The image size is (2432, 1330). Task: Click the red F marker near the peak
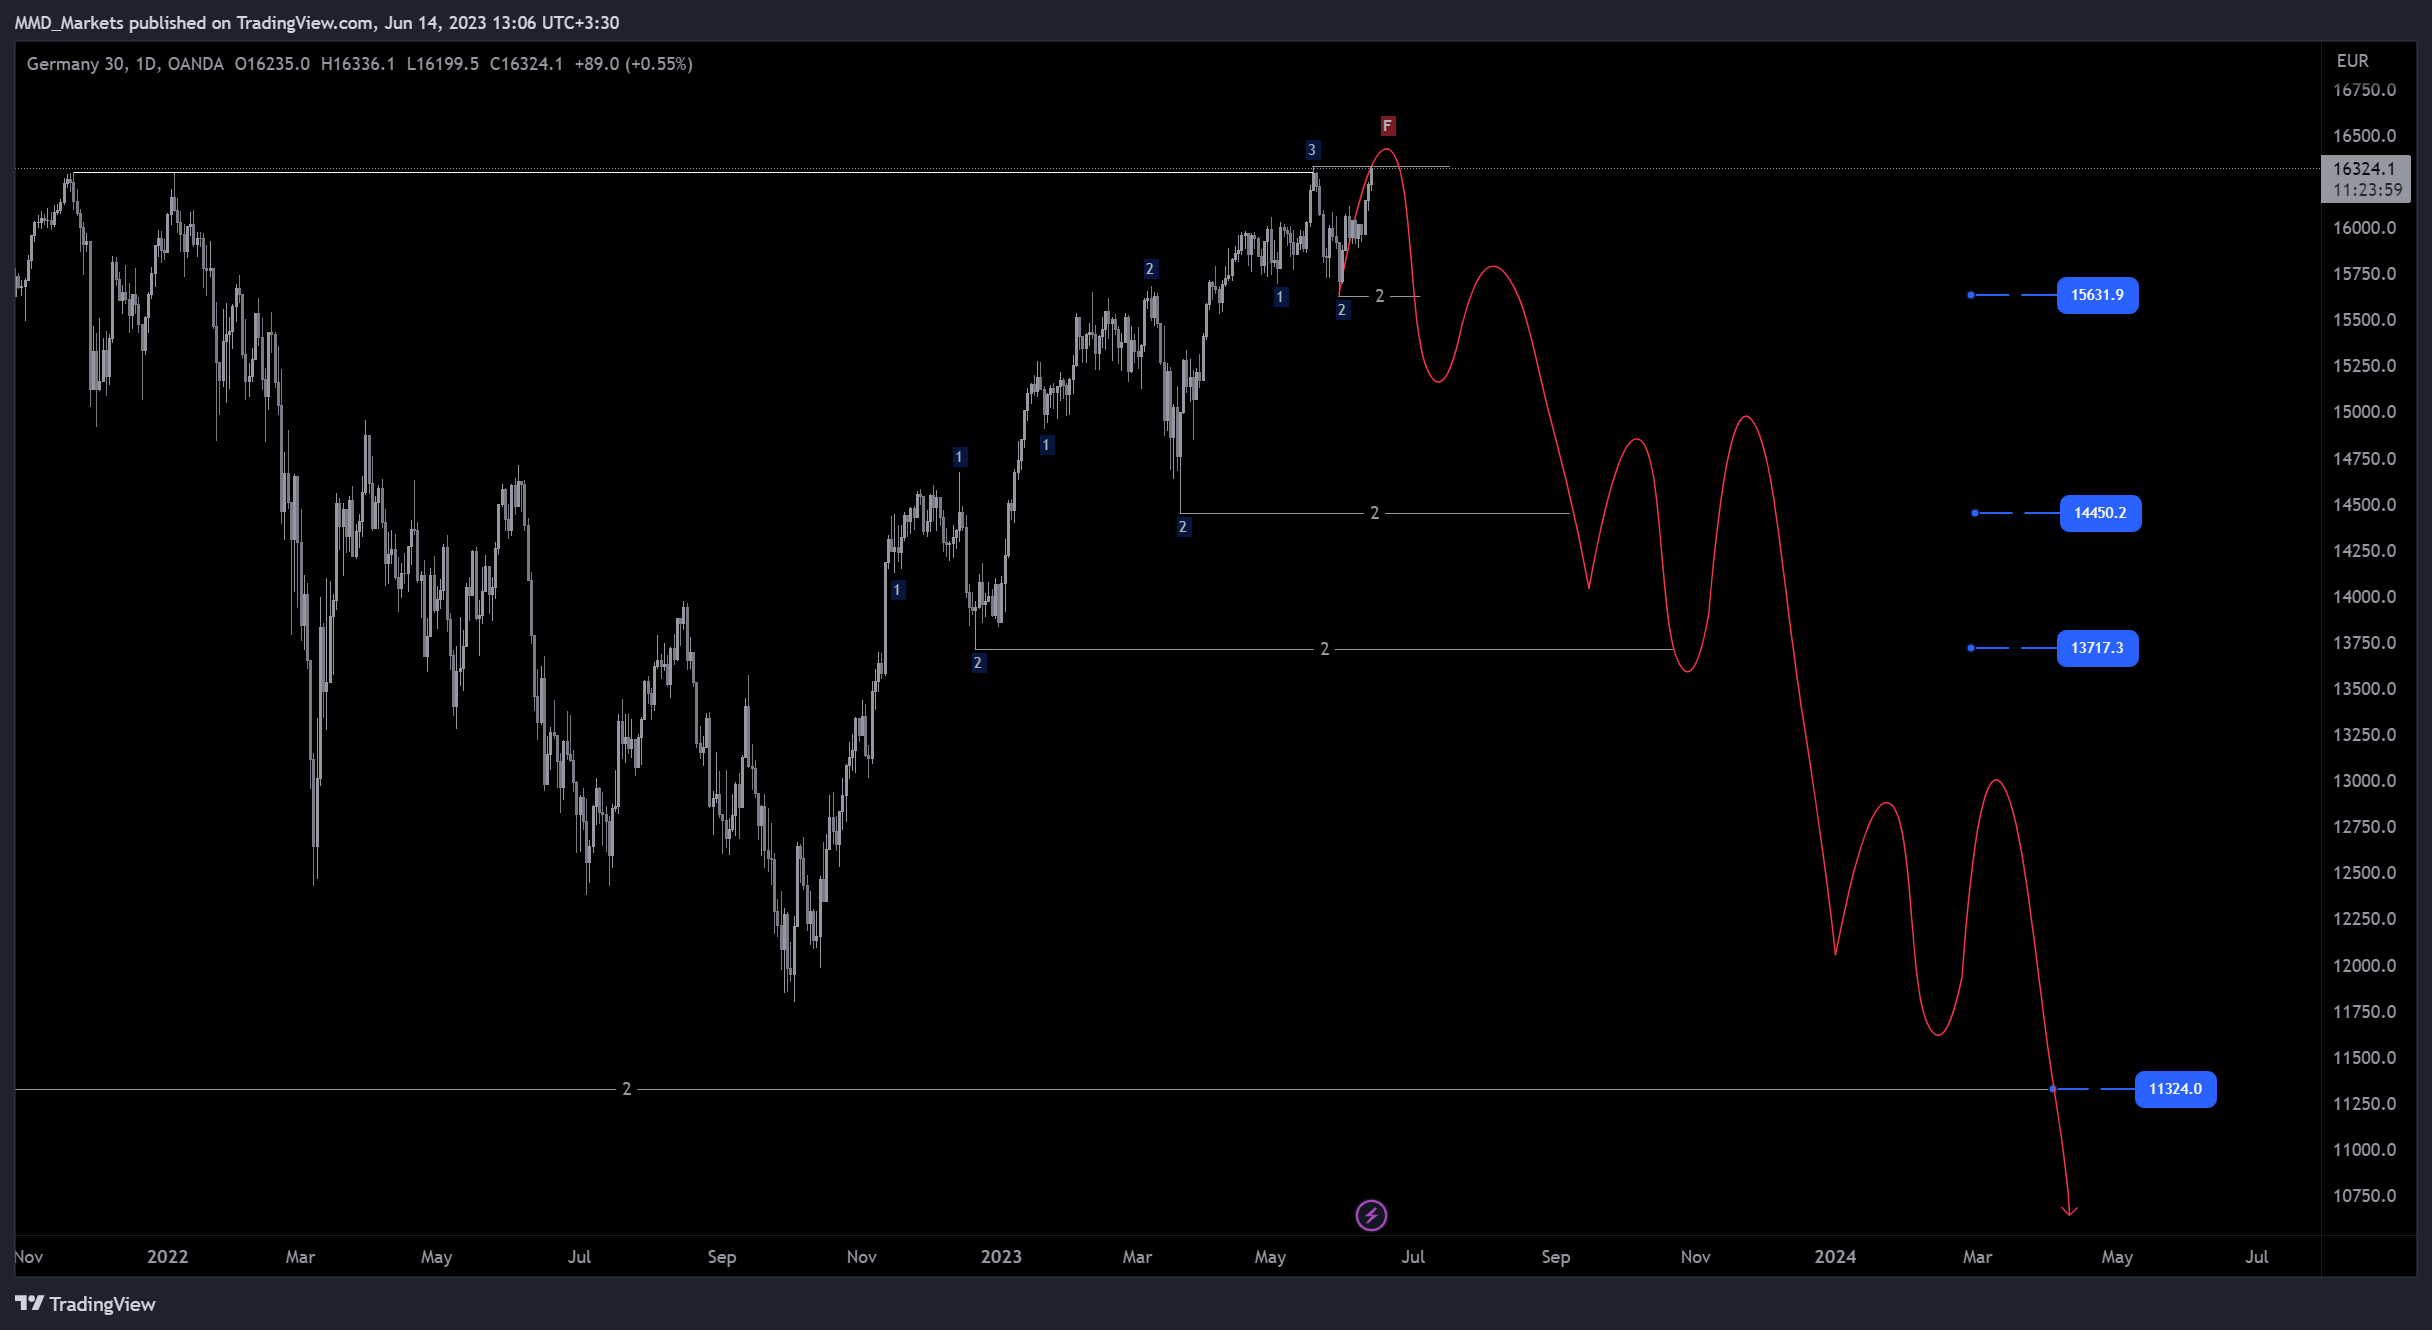click(1387, 125)
